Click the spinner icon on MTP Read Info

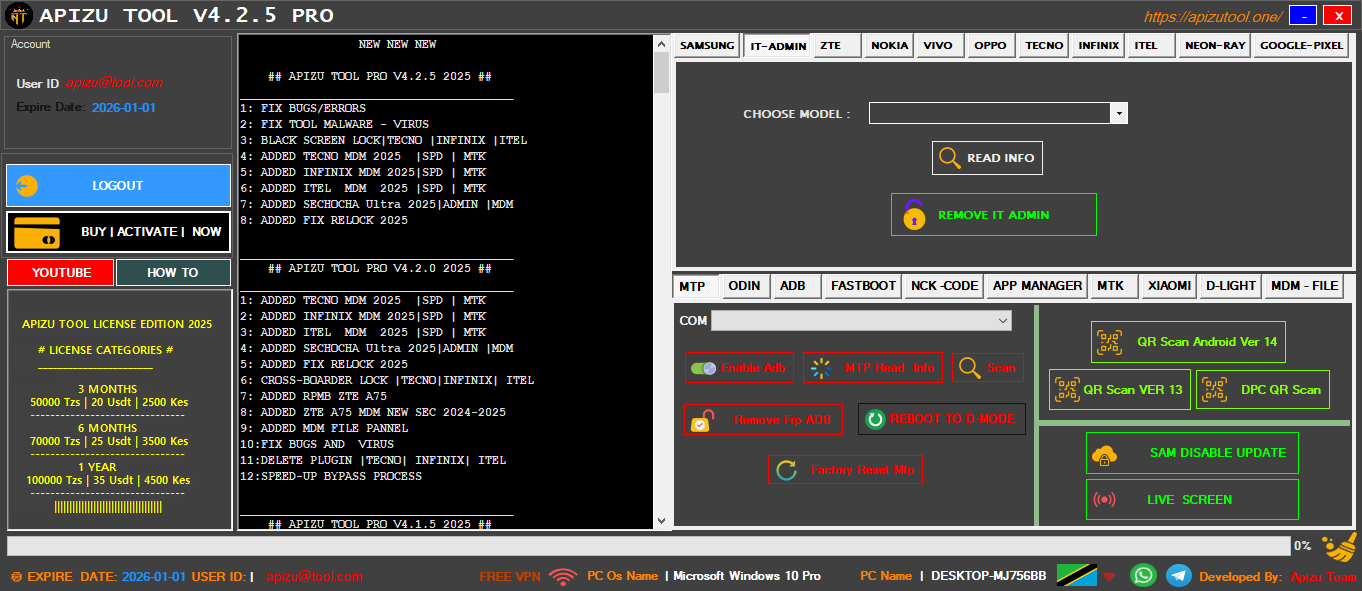tap(821, 368)
